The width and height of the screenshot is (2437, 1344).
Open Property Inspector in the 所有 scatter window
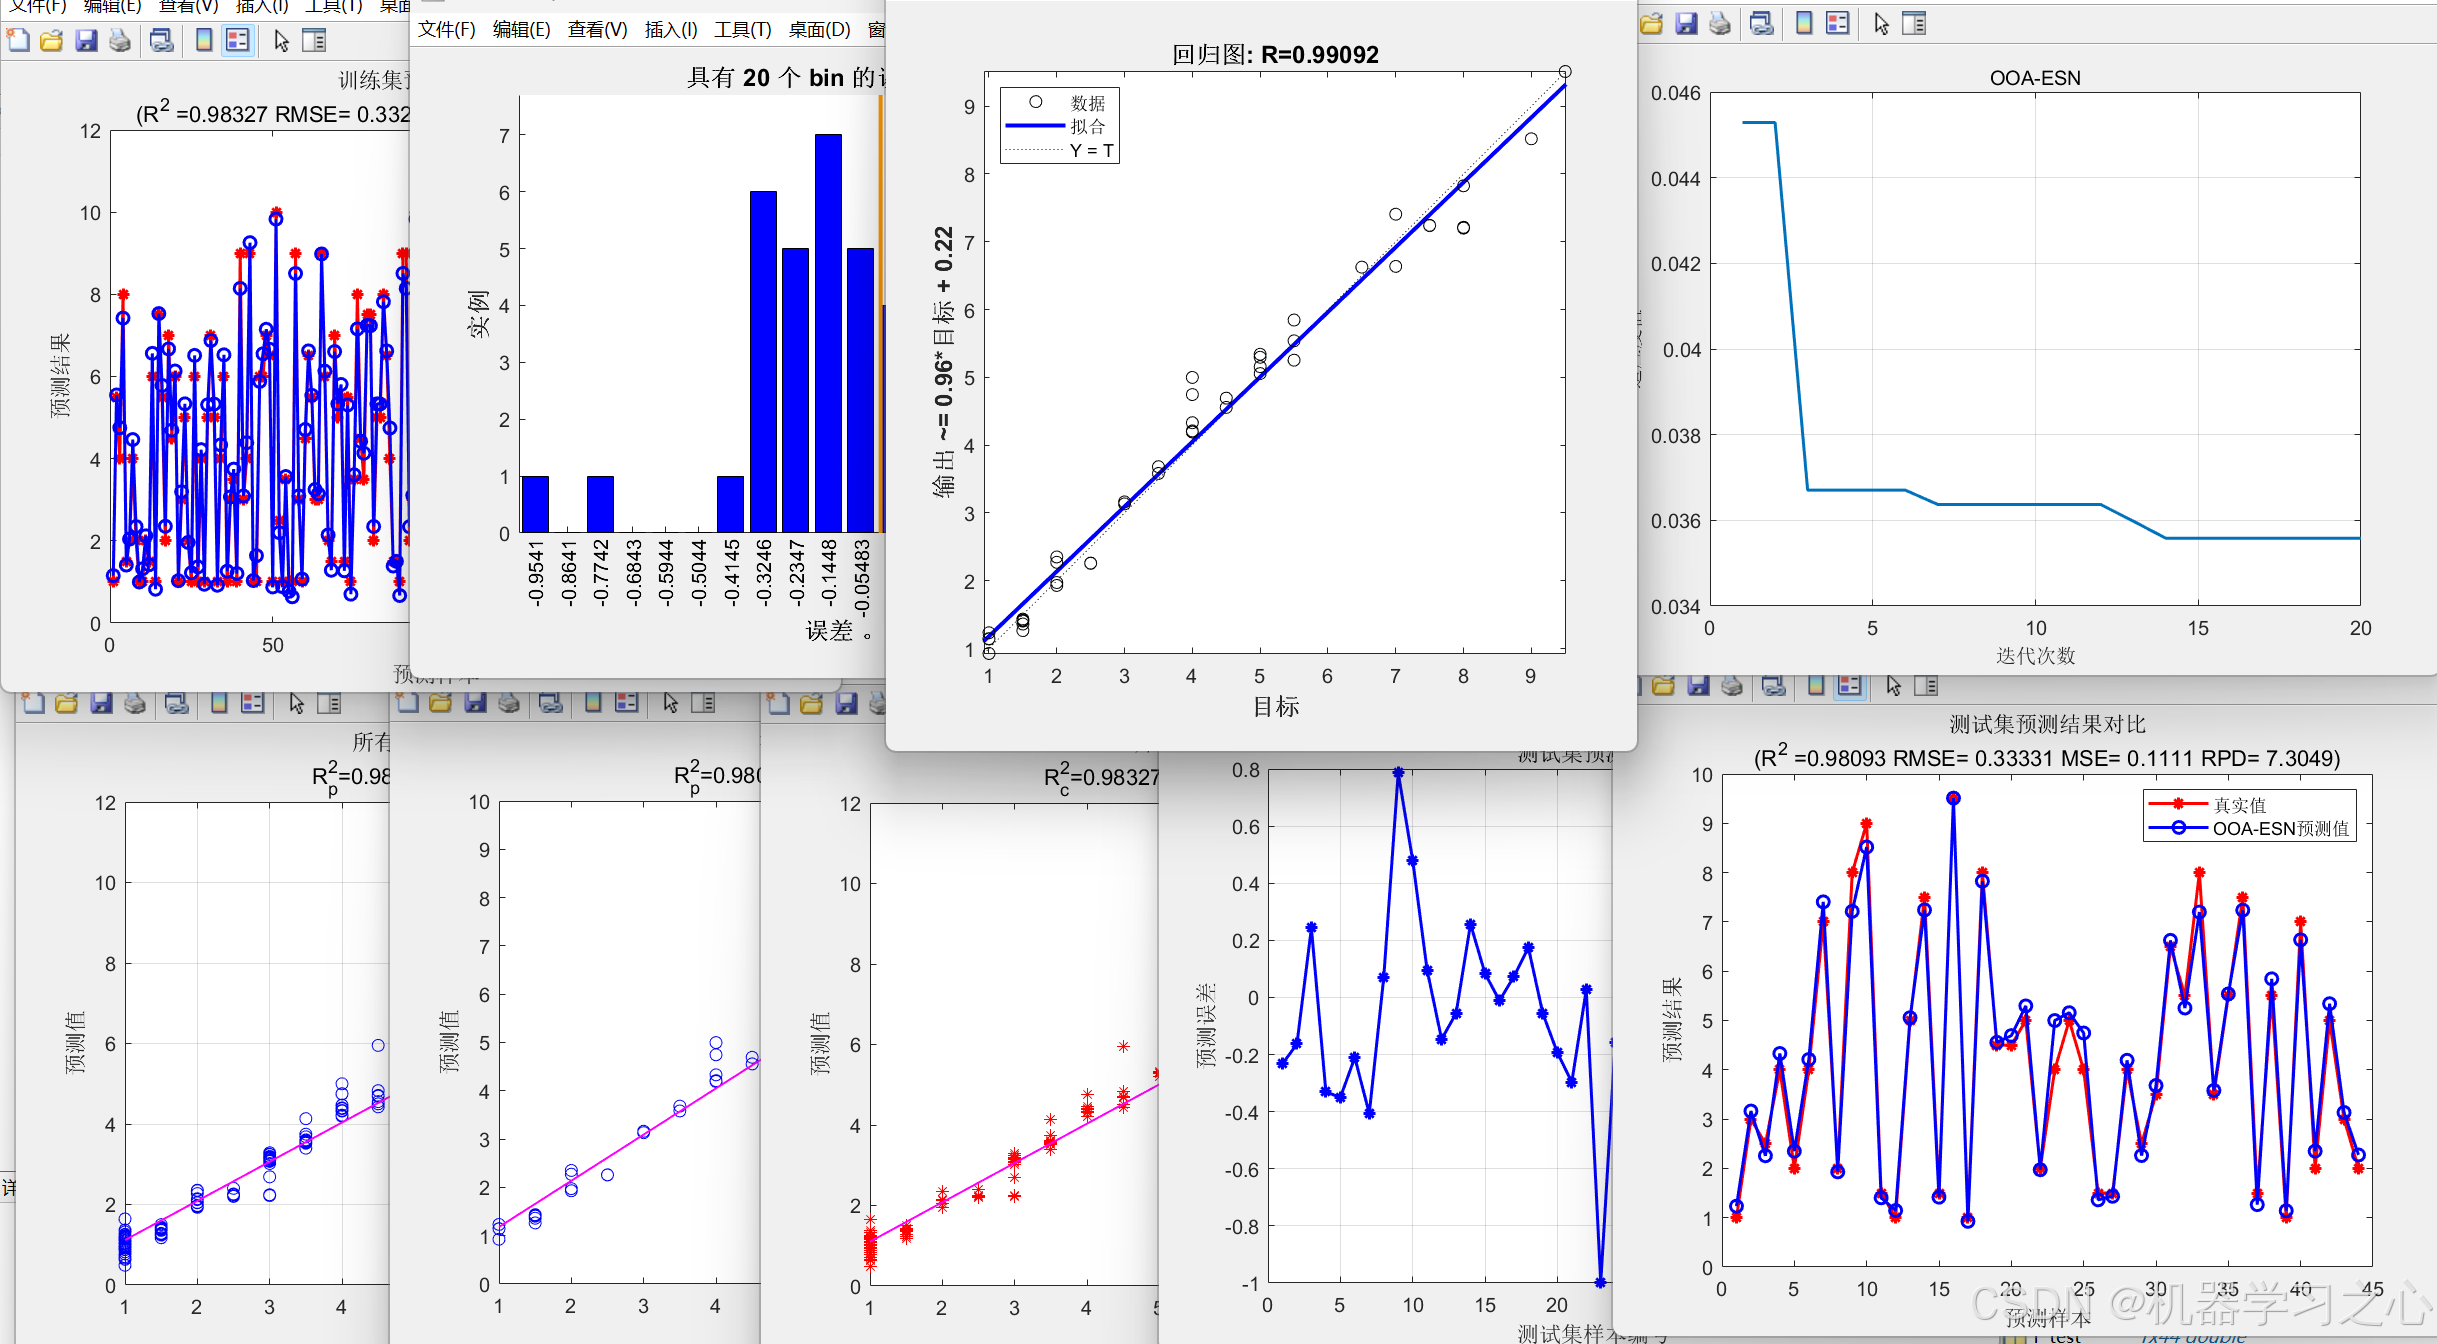[329, 703]
